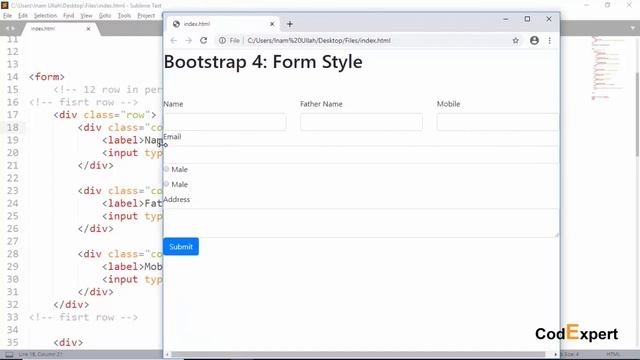Click into the Mobile input field

coord(498,122)
